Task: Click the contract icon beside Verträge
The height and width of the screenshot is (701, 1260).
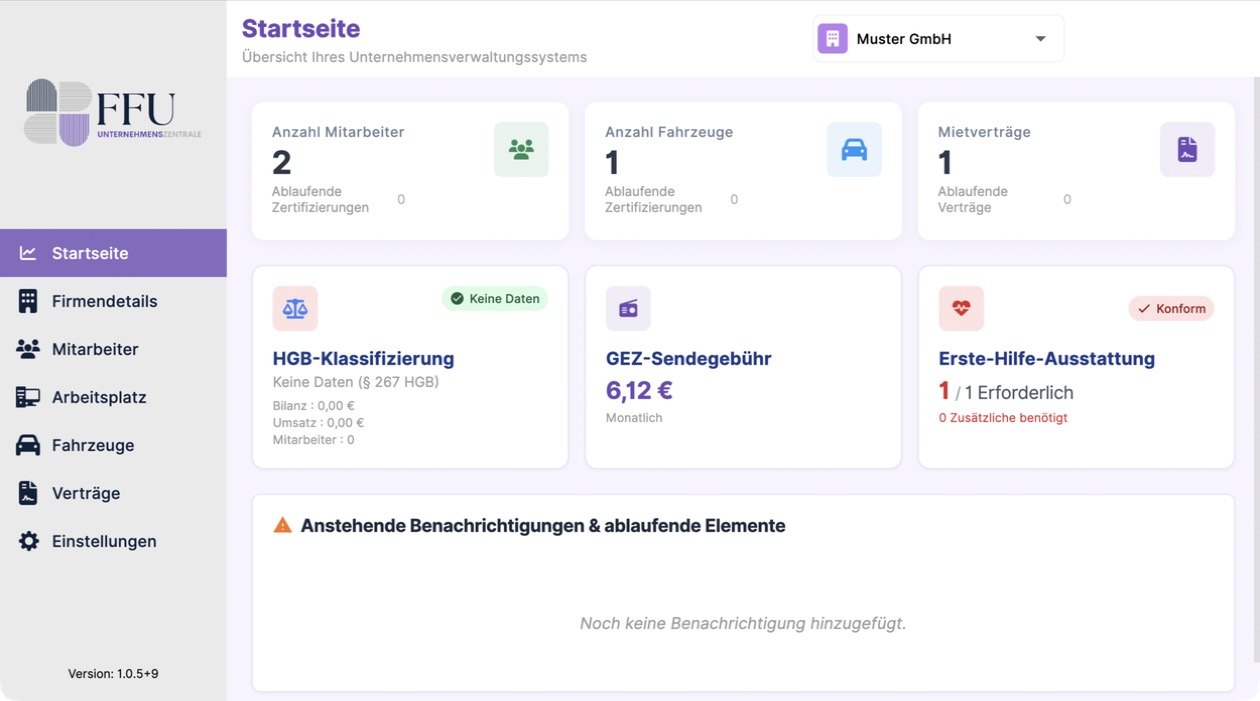Action: [29, 493]
